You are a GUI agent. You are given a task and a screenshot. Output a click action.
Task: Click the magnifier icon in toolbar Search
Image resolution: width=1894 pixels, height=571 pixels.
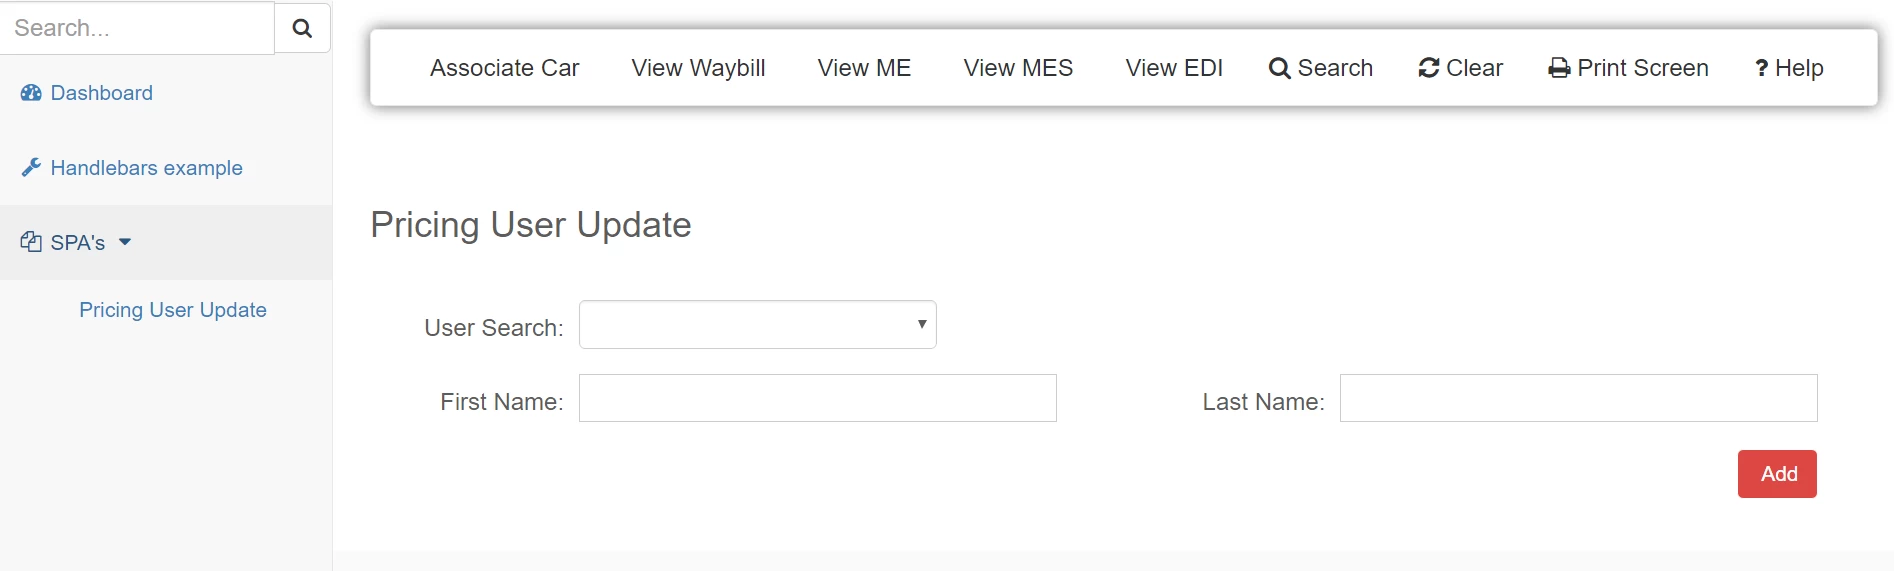click(1279, 68)
